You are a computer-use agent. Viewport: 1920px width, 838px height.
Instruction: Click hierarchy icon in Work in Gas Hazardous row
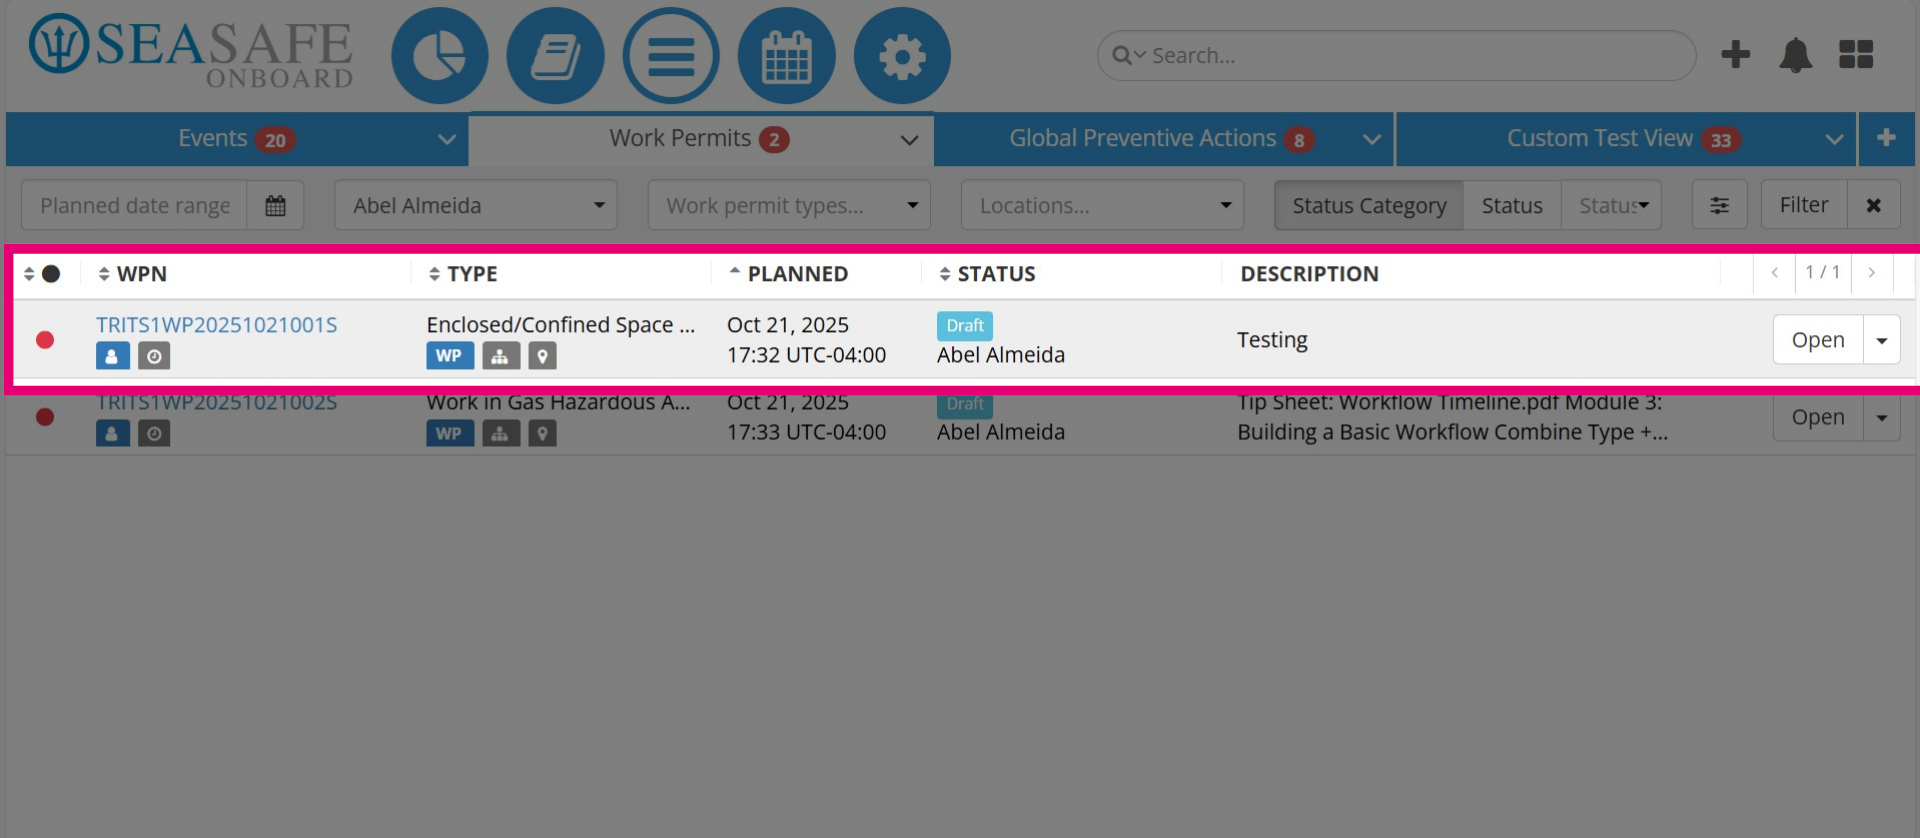point(501,433)
